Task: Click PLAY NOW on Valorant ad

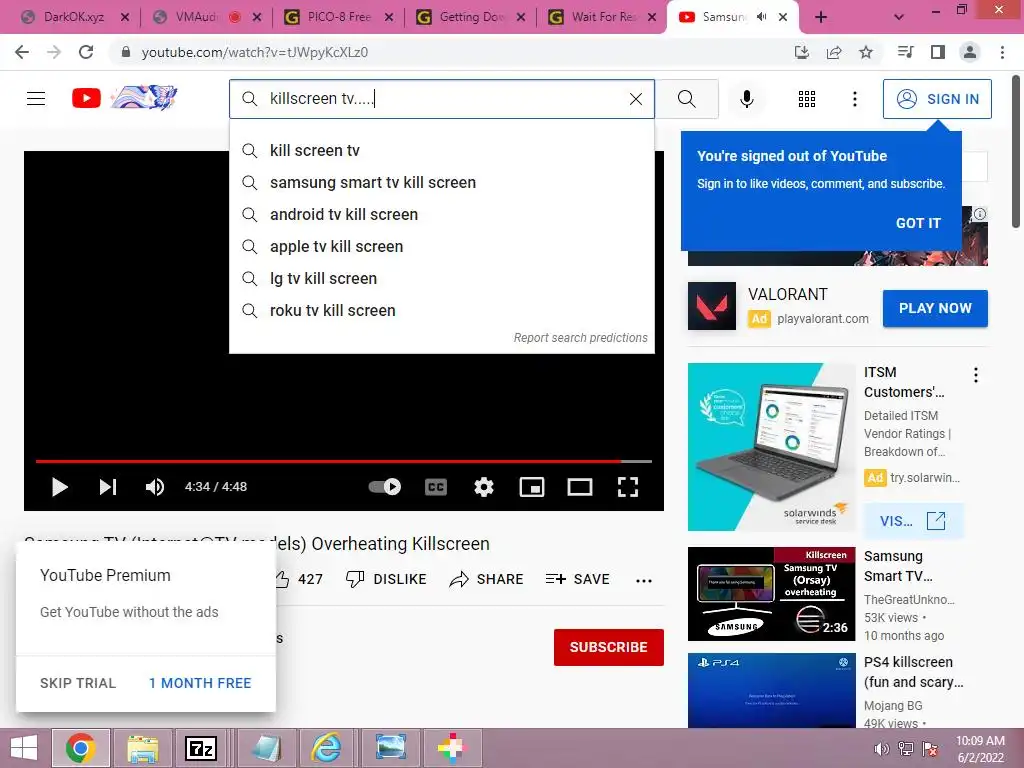Action: 935,308
